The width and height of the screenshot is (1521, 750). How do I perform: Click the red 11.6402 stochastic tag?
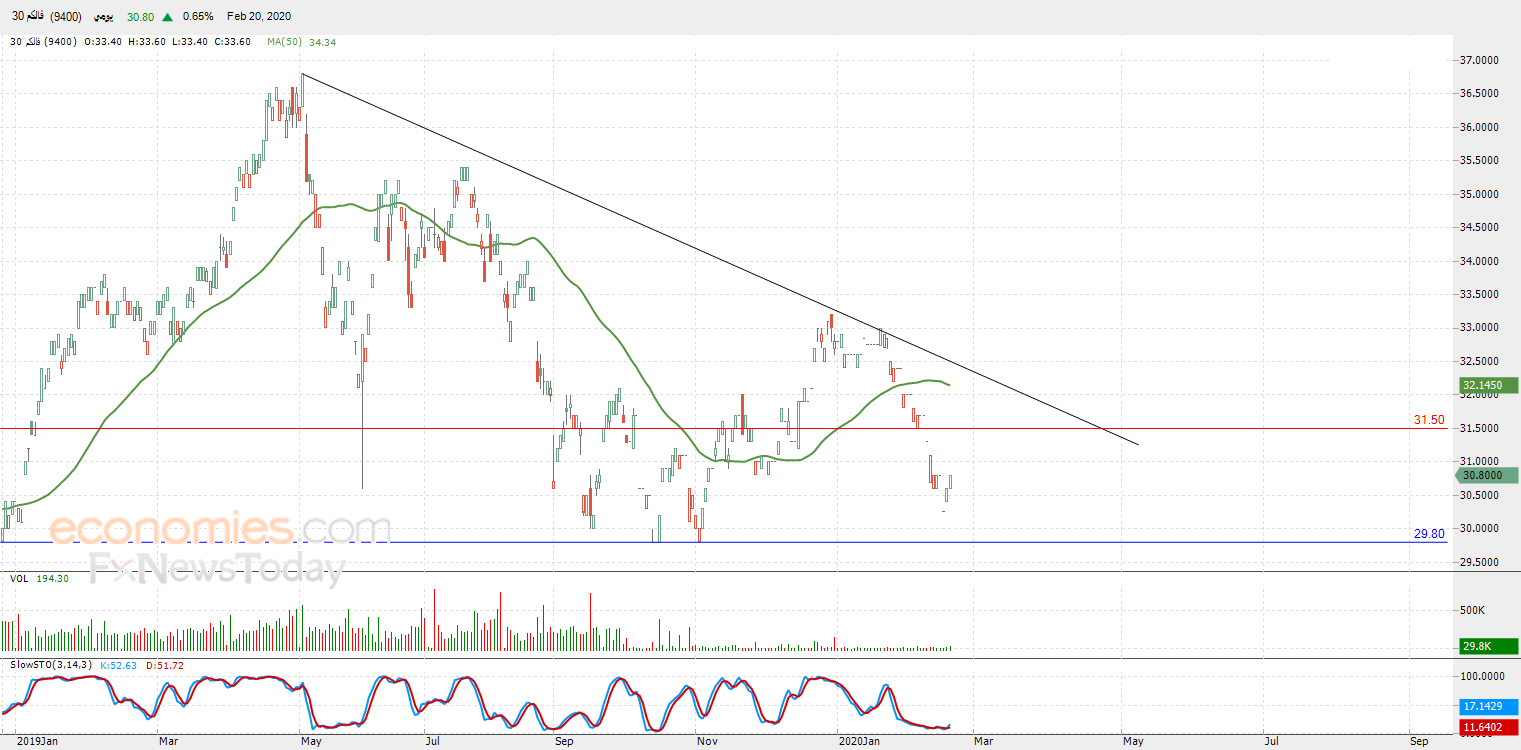point(1488,727)
